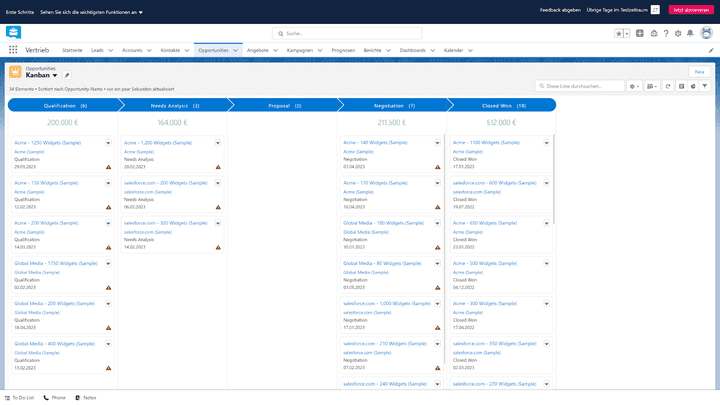Click 'Feedback abgeben' link
This screenshot has width=720, height=405.
click(x=560, y=10)
